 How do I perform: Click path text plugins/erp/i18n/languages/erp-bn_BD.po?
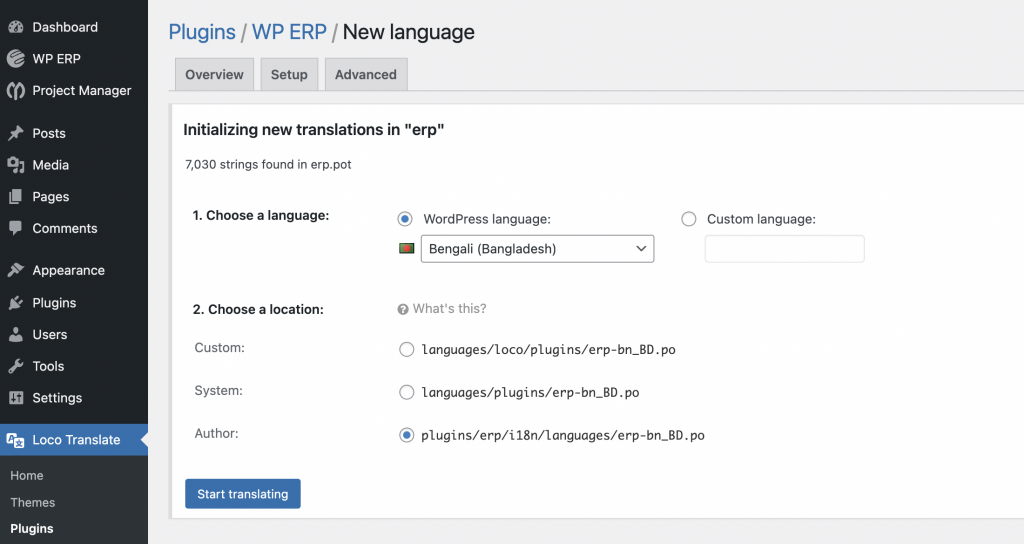click(563, 435)
